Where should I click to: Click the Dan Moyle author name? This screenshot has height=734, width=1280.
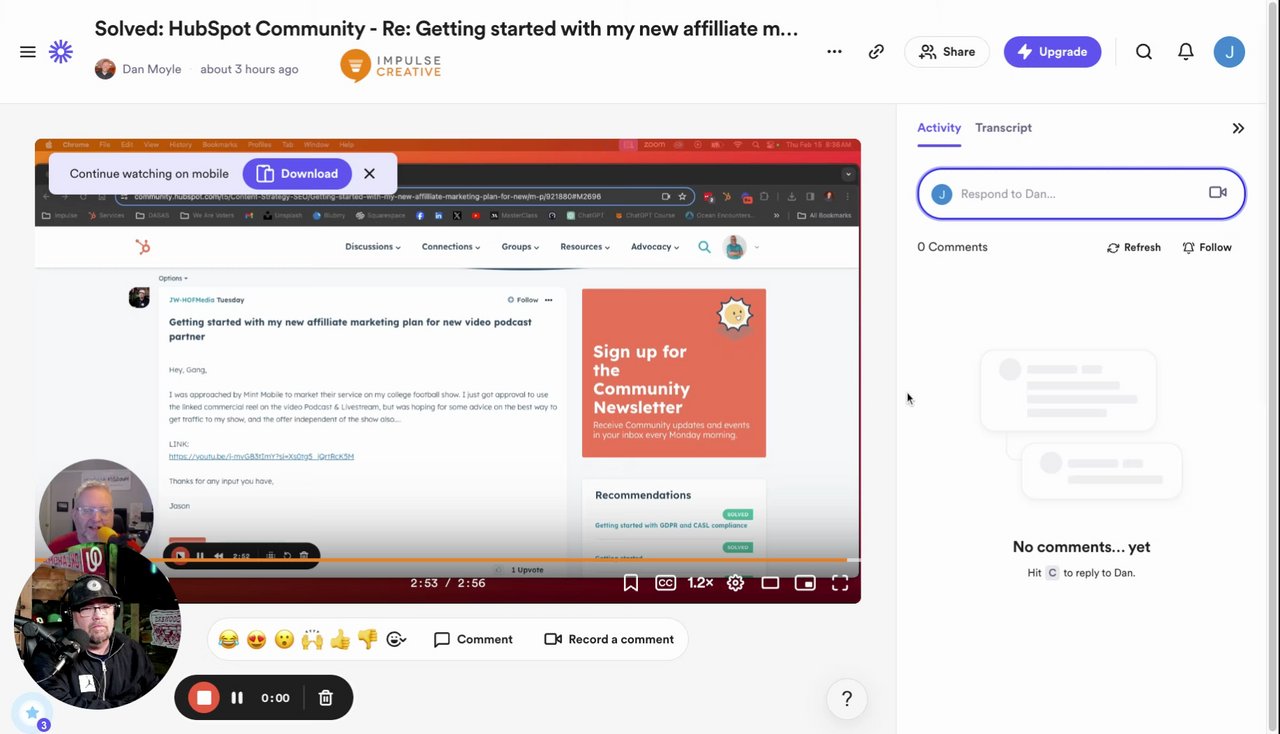coord(152,69)
